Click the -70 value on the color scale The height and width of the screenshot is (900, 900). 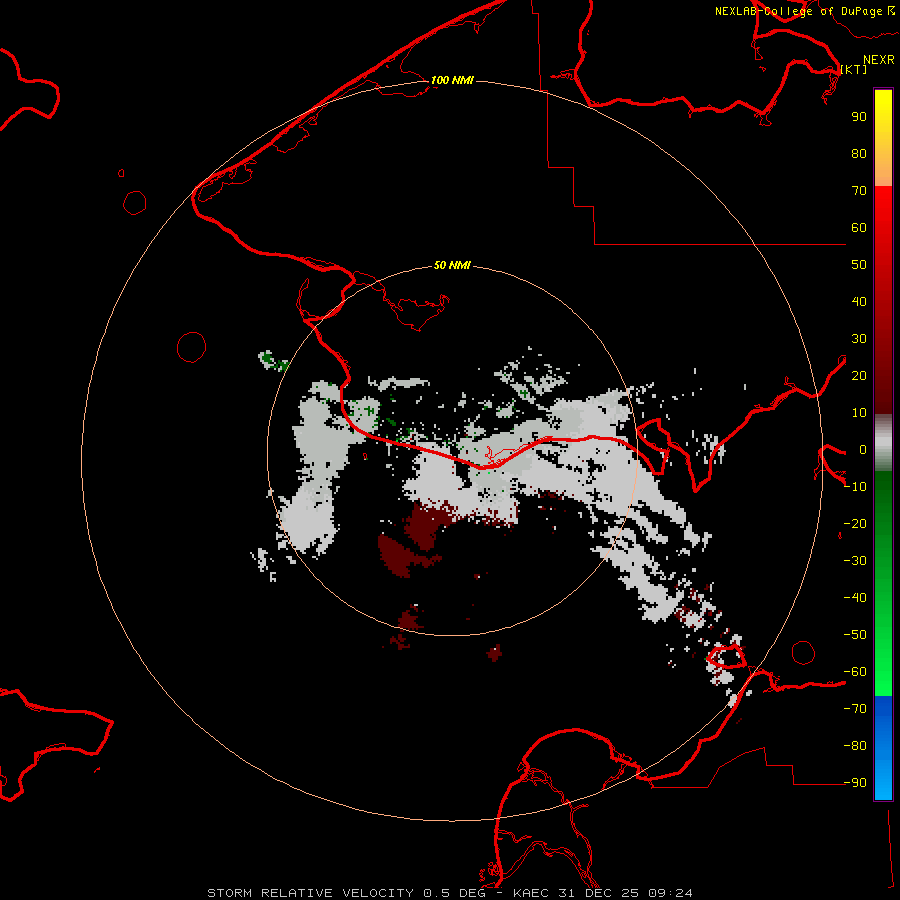pos(855,709)
